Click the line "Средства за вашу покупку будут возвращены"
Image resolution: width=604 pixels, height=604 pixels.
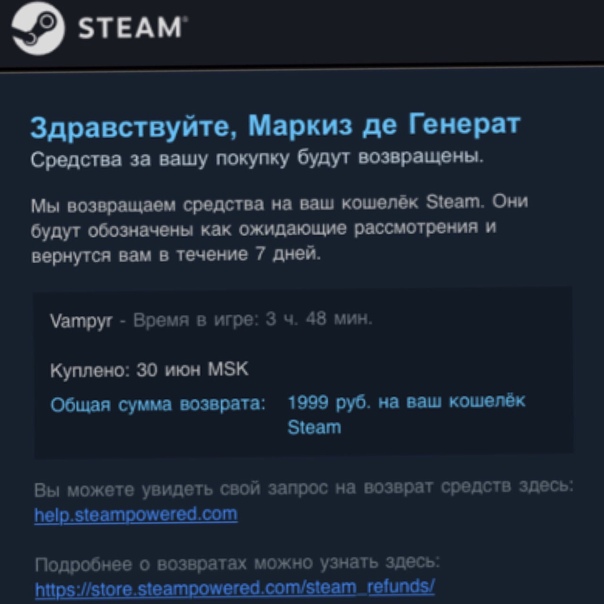(257, 158)
